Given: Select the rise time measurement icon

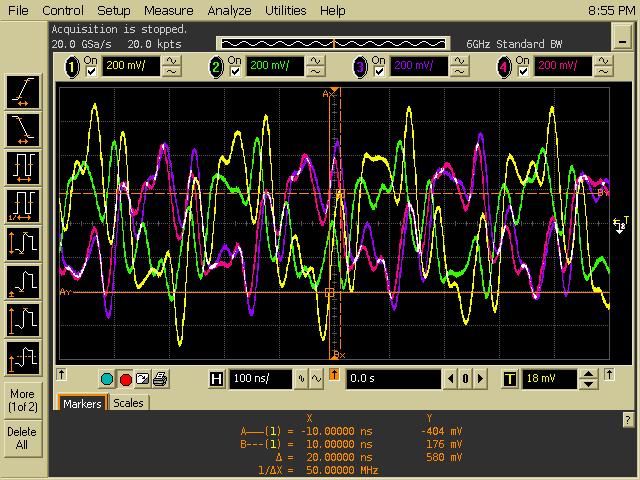Looking at the screenshot, I should click(x=22, y=92).
